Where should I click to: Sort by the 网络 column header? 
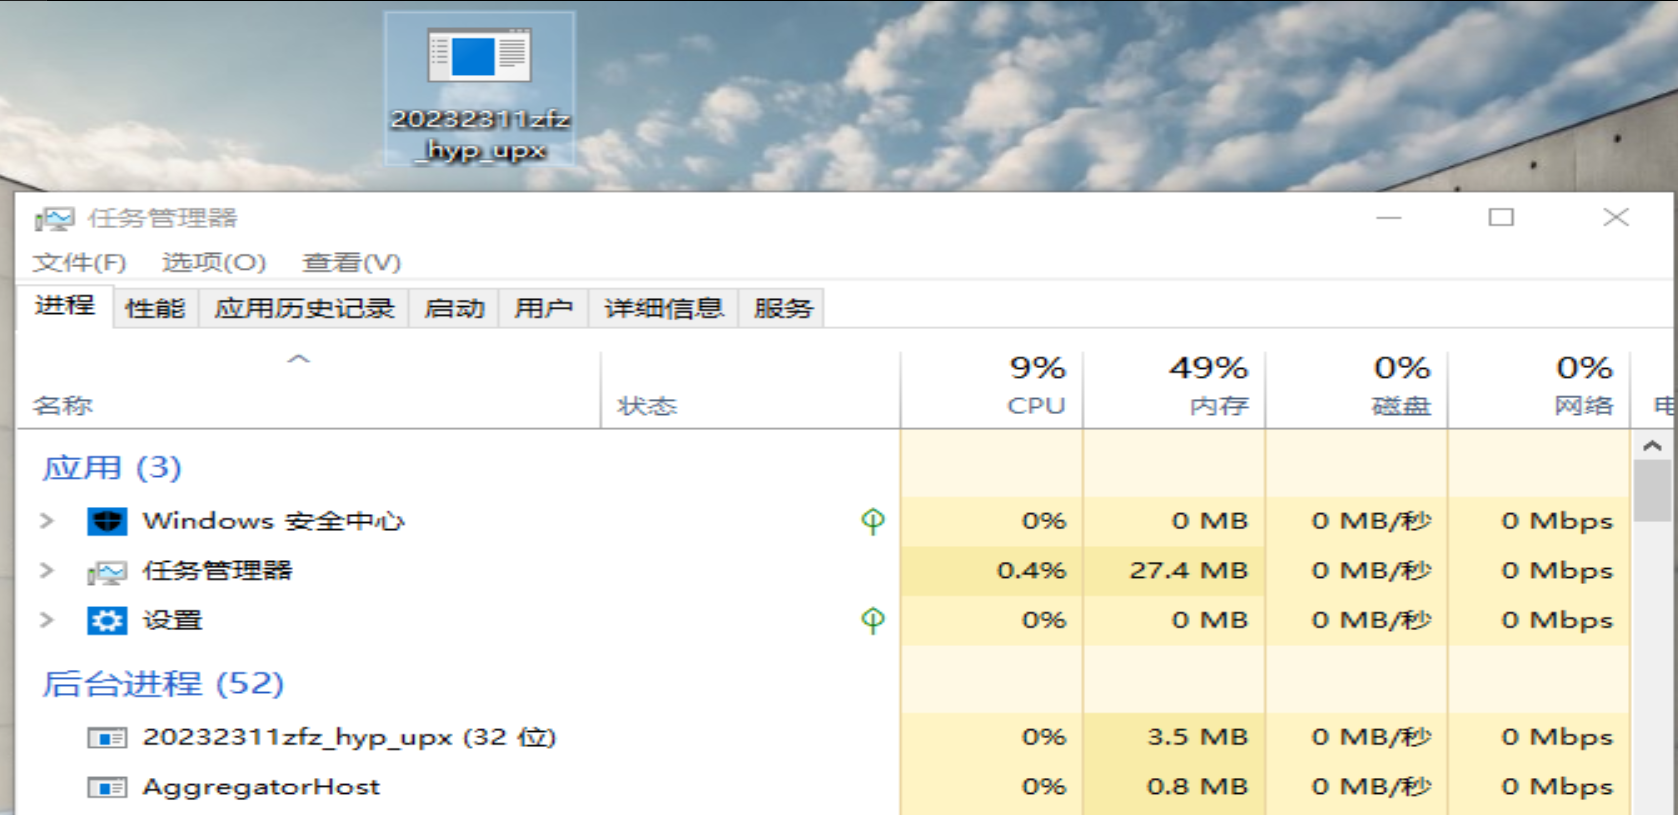point(1539,390)
